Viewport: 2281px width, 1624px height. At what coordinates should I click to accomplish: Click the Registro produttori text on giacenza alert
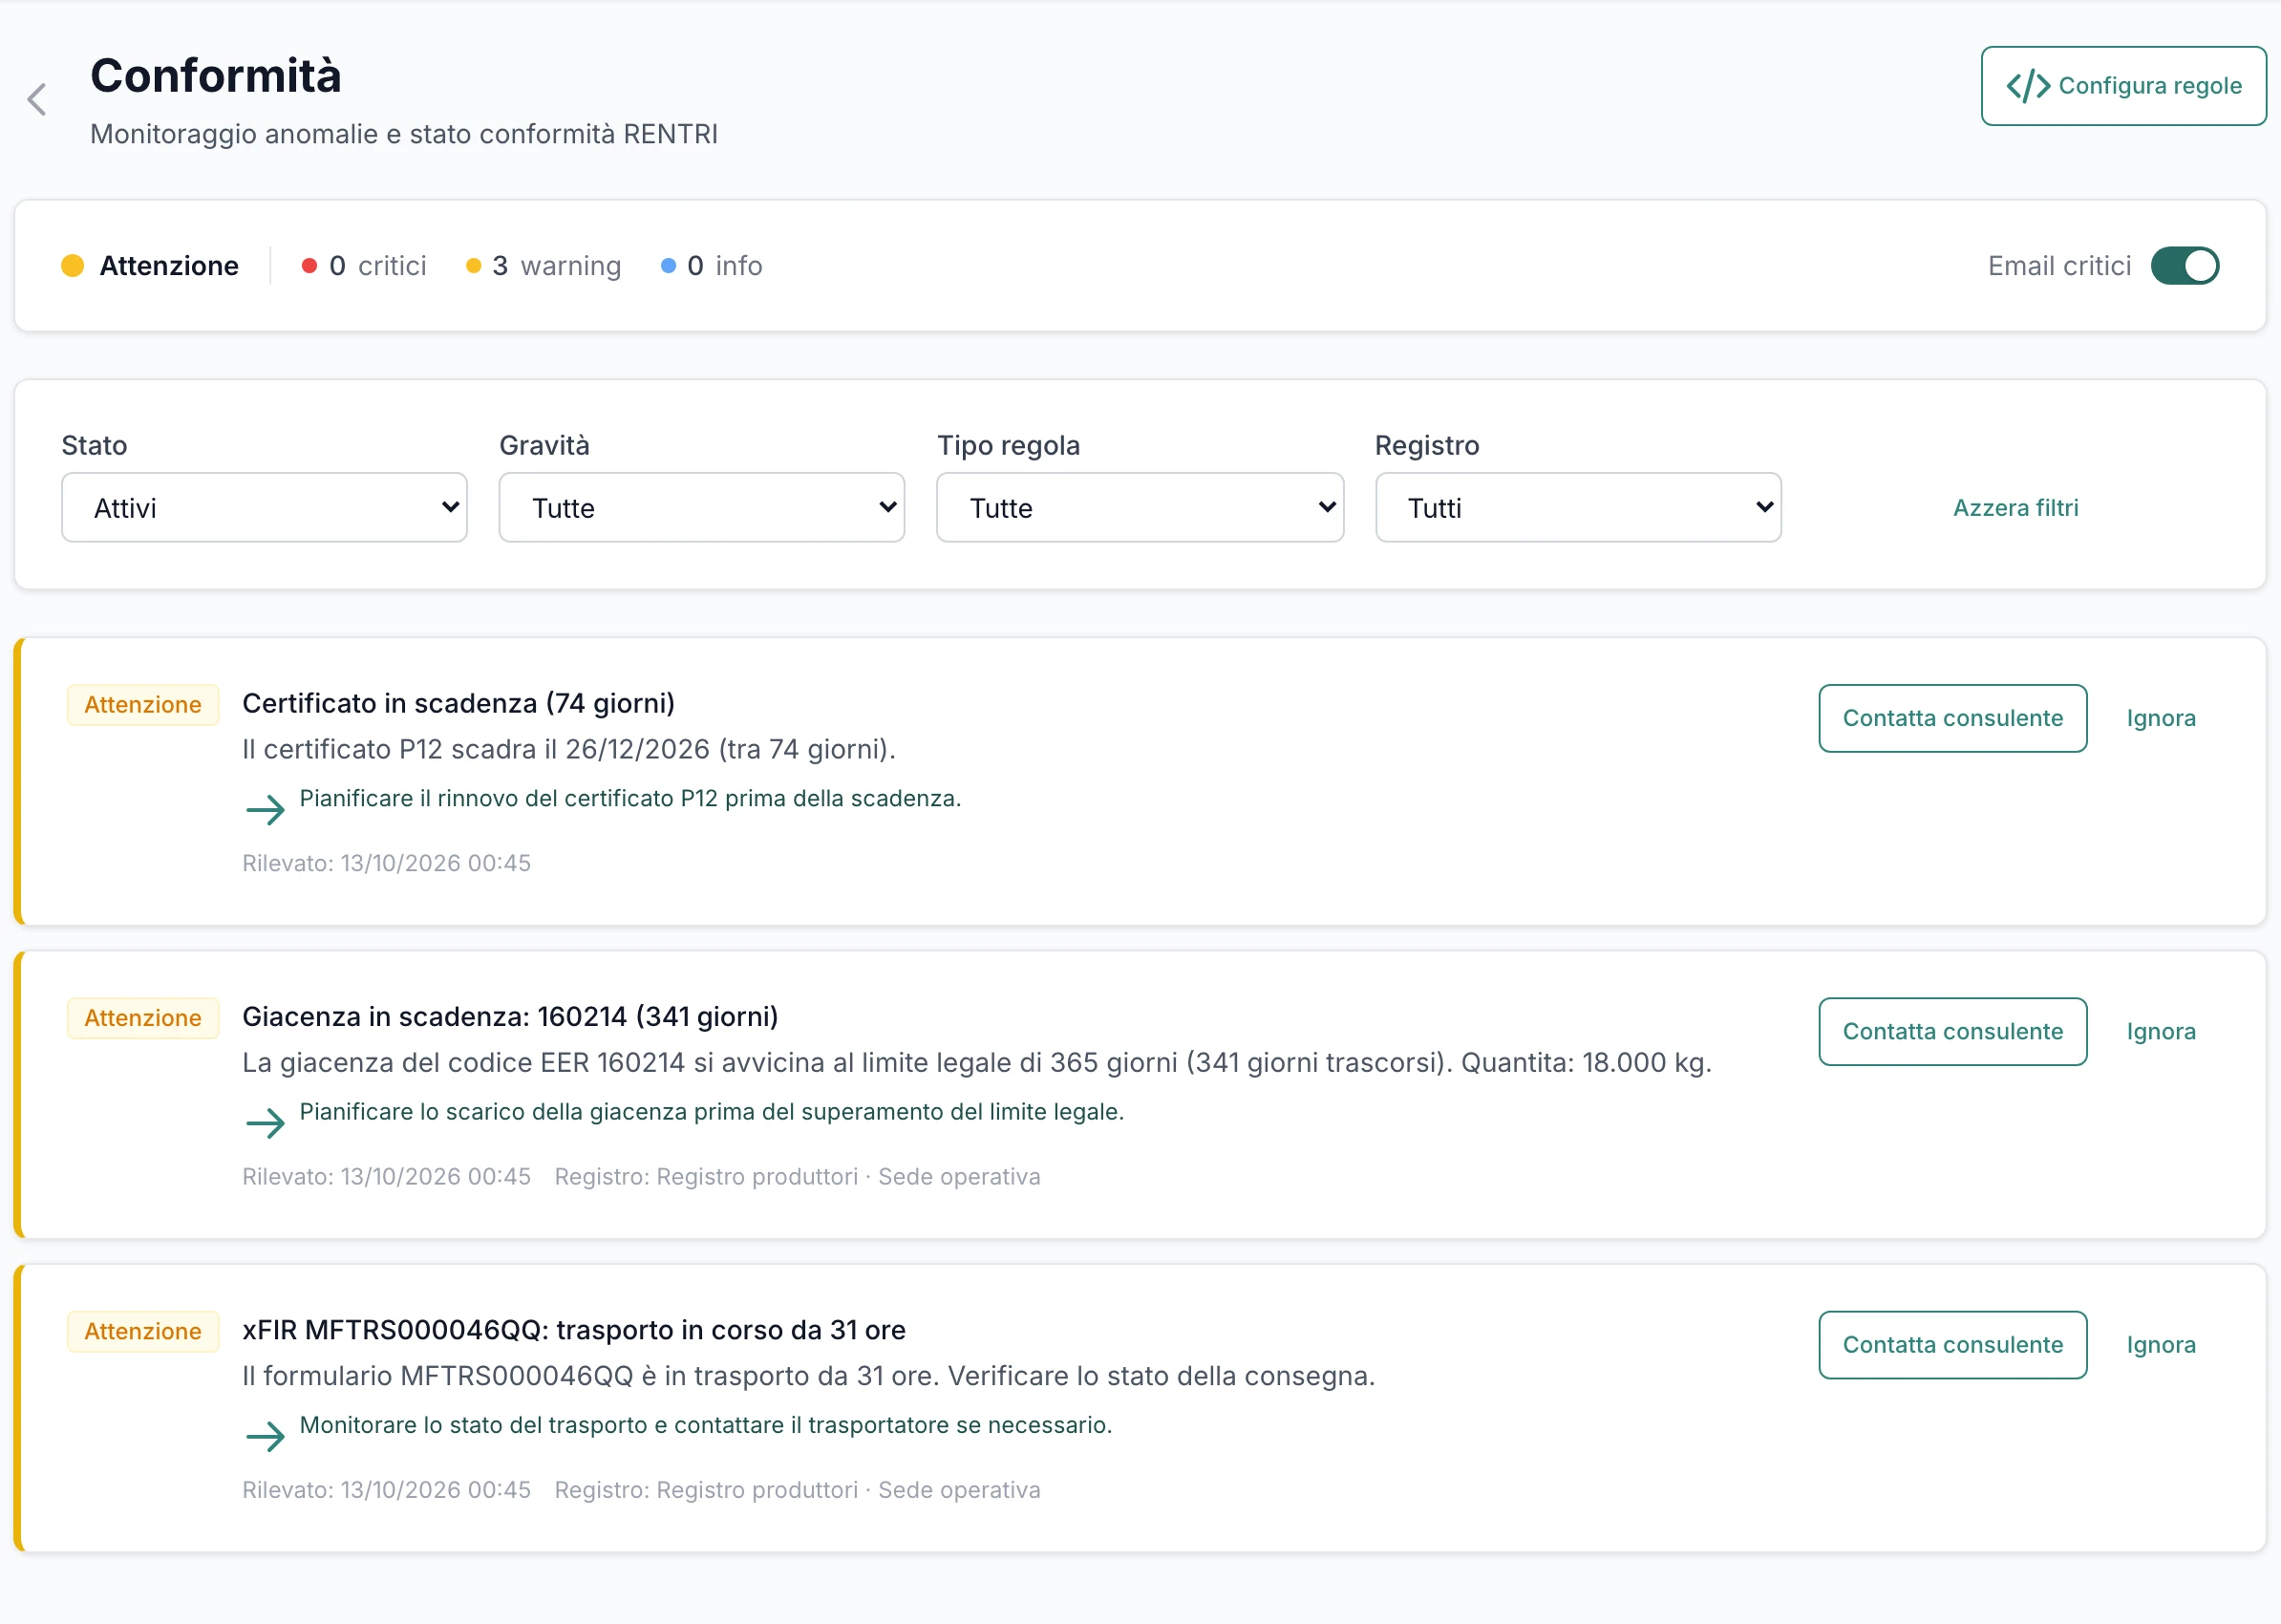point(757,1176)
